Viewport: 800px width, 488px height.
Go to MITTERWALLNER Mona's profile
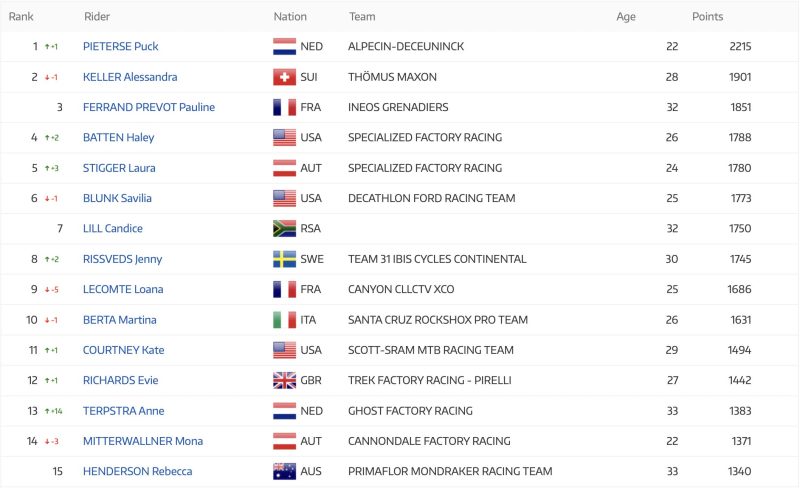143,441
